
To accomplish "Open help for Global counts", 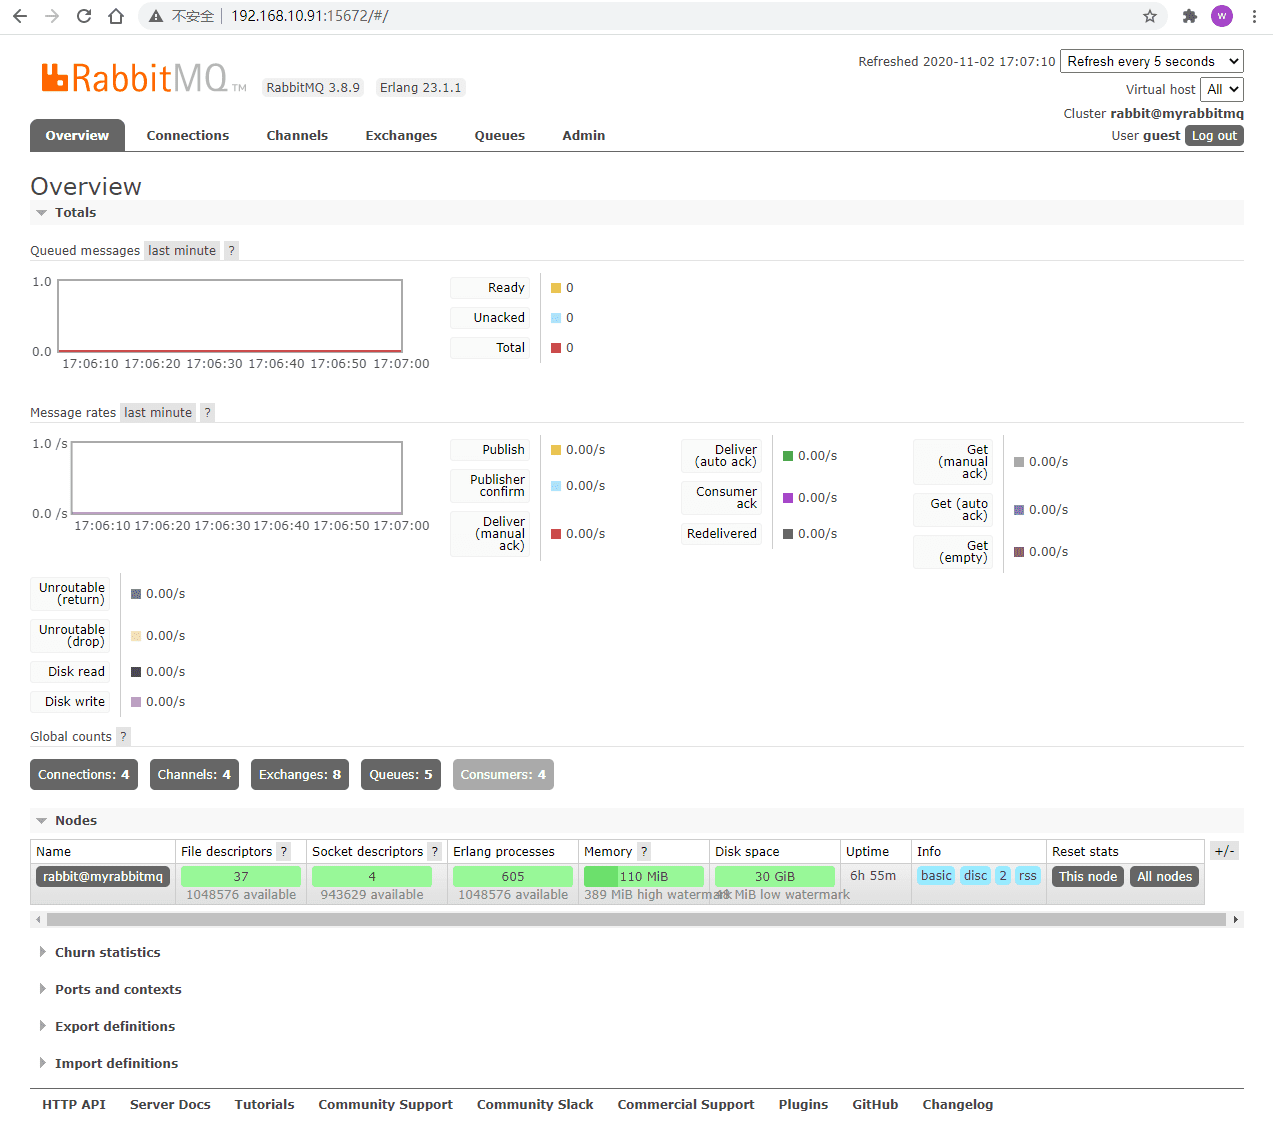I will pos(123,737).
